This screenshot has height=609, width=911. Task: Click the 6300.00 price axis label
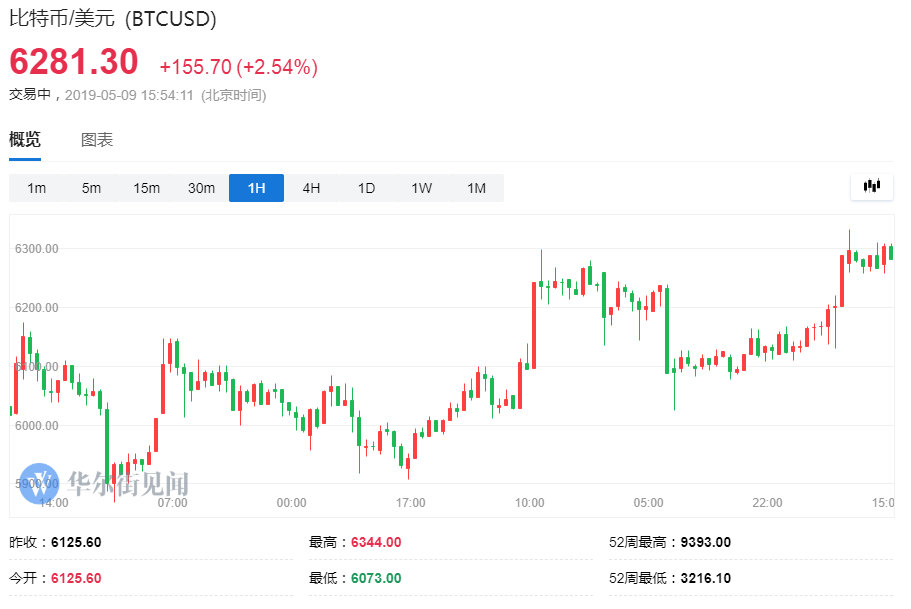(x=37, y=248)
